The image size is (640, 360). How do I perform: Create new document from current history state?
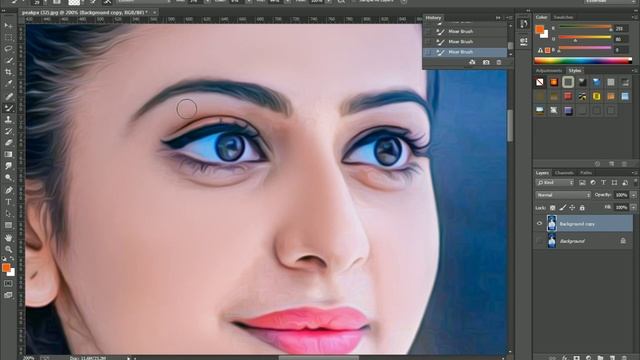(x=472, y=62)
